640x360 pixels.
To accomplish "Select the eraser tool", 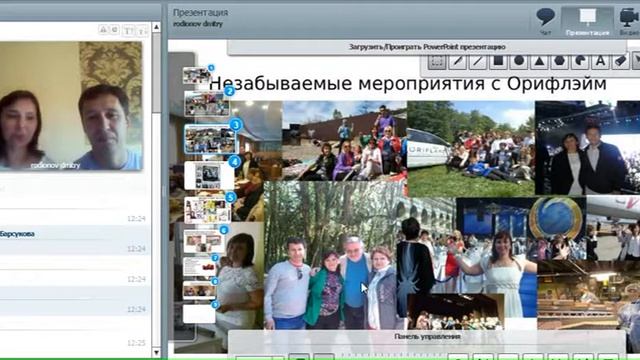I will pyautogui.click(x=621, y=62).
